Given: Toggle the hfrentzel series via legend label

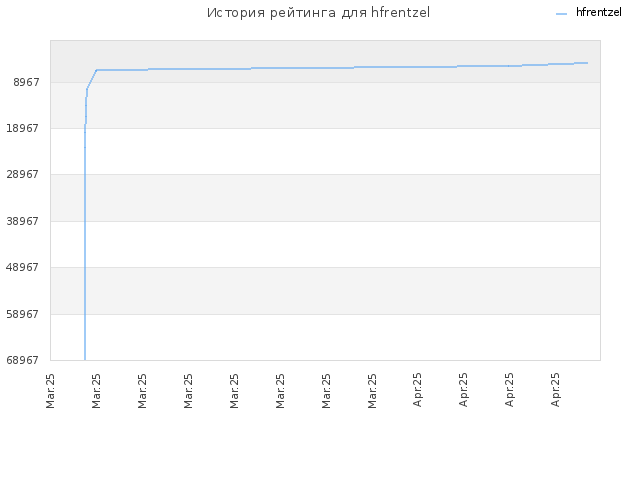Looking at the screenshot, I should click(x=598, y=12).
